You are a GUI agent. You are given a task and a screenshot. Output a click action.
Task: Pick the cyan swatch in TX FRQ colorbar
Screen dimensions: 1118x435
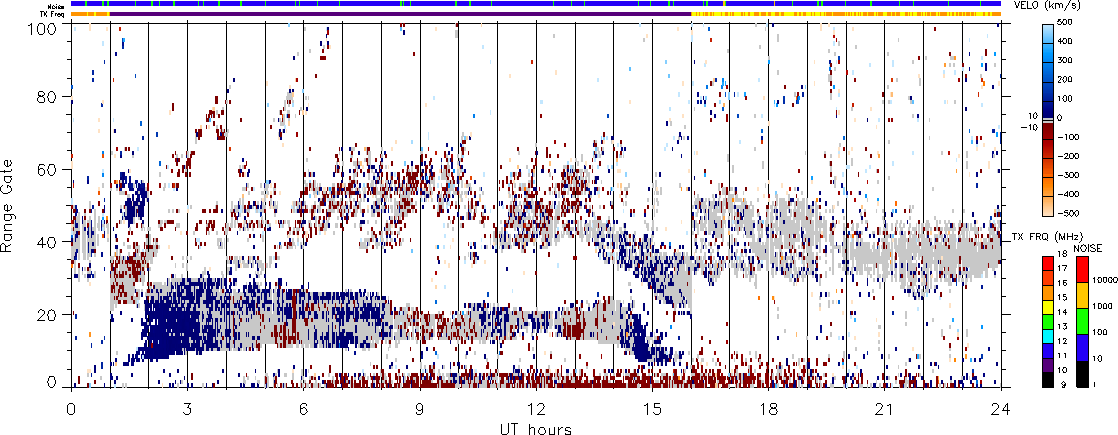click(1048, 337)
